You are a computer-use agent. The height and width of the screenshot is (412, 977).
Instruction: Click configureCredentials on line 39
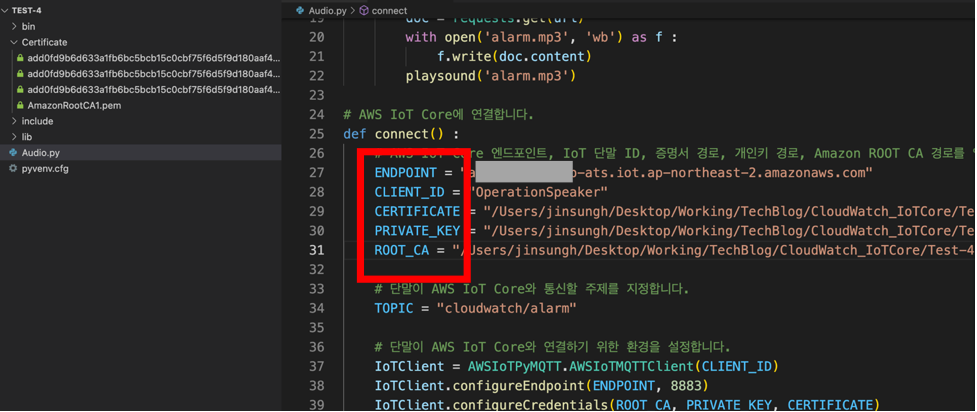coord(530,405)
